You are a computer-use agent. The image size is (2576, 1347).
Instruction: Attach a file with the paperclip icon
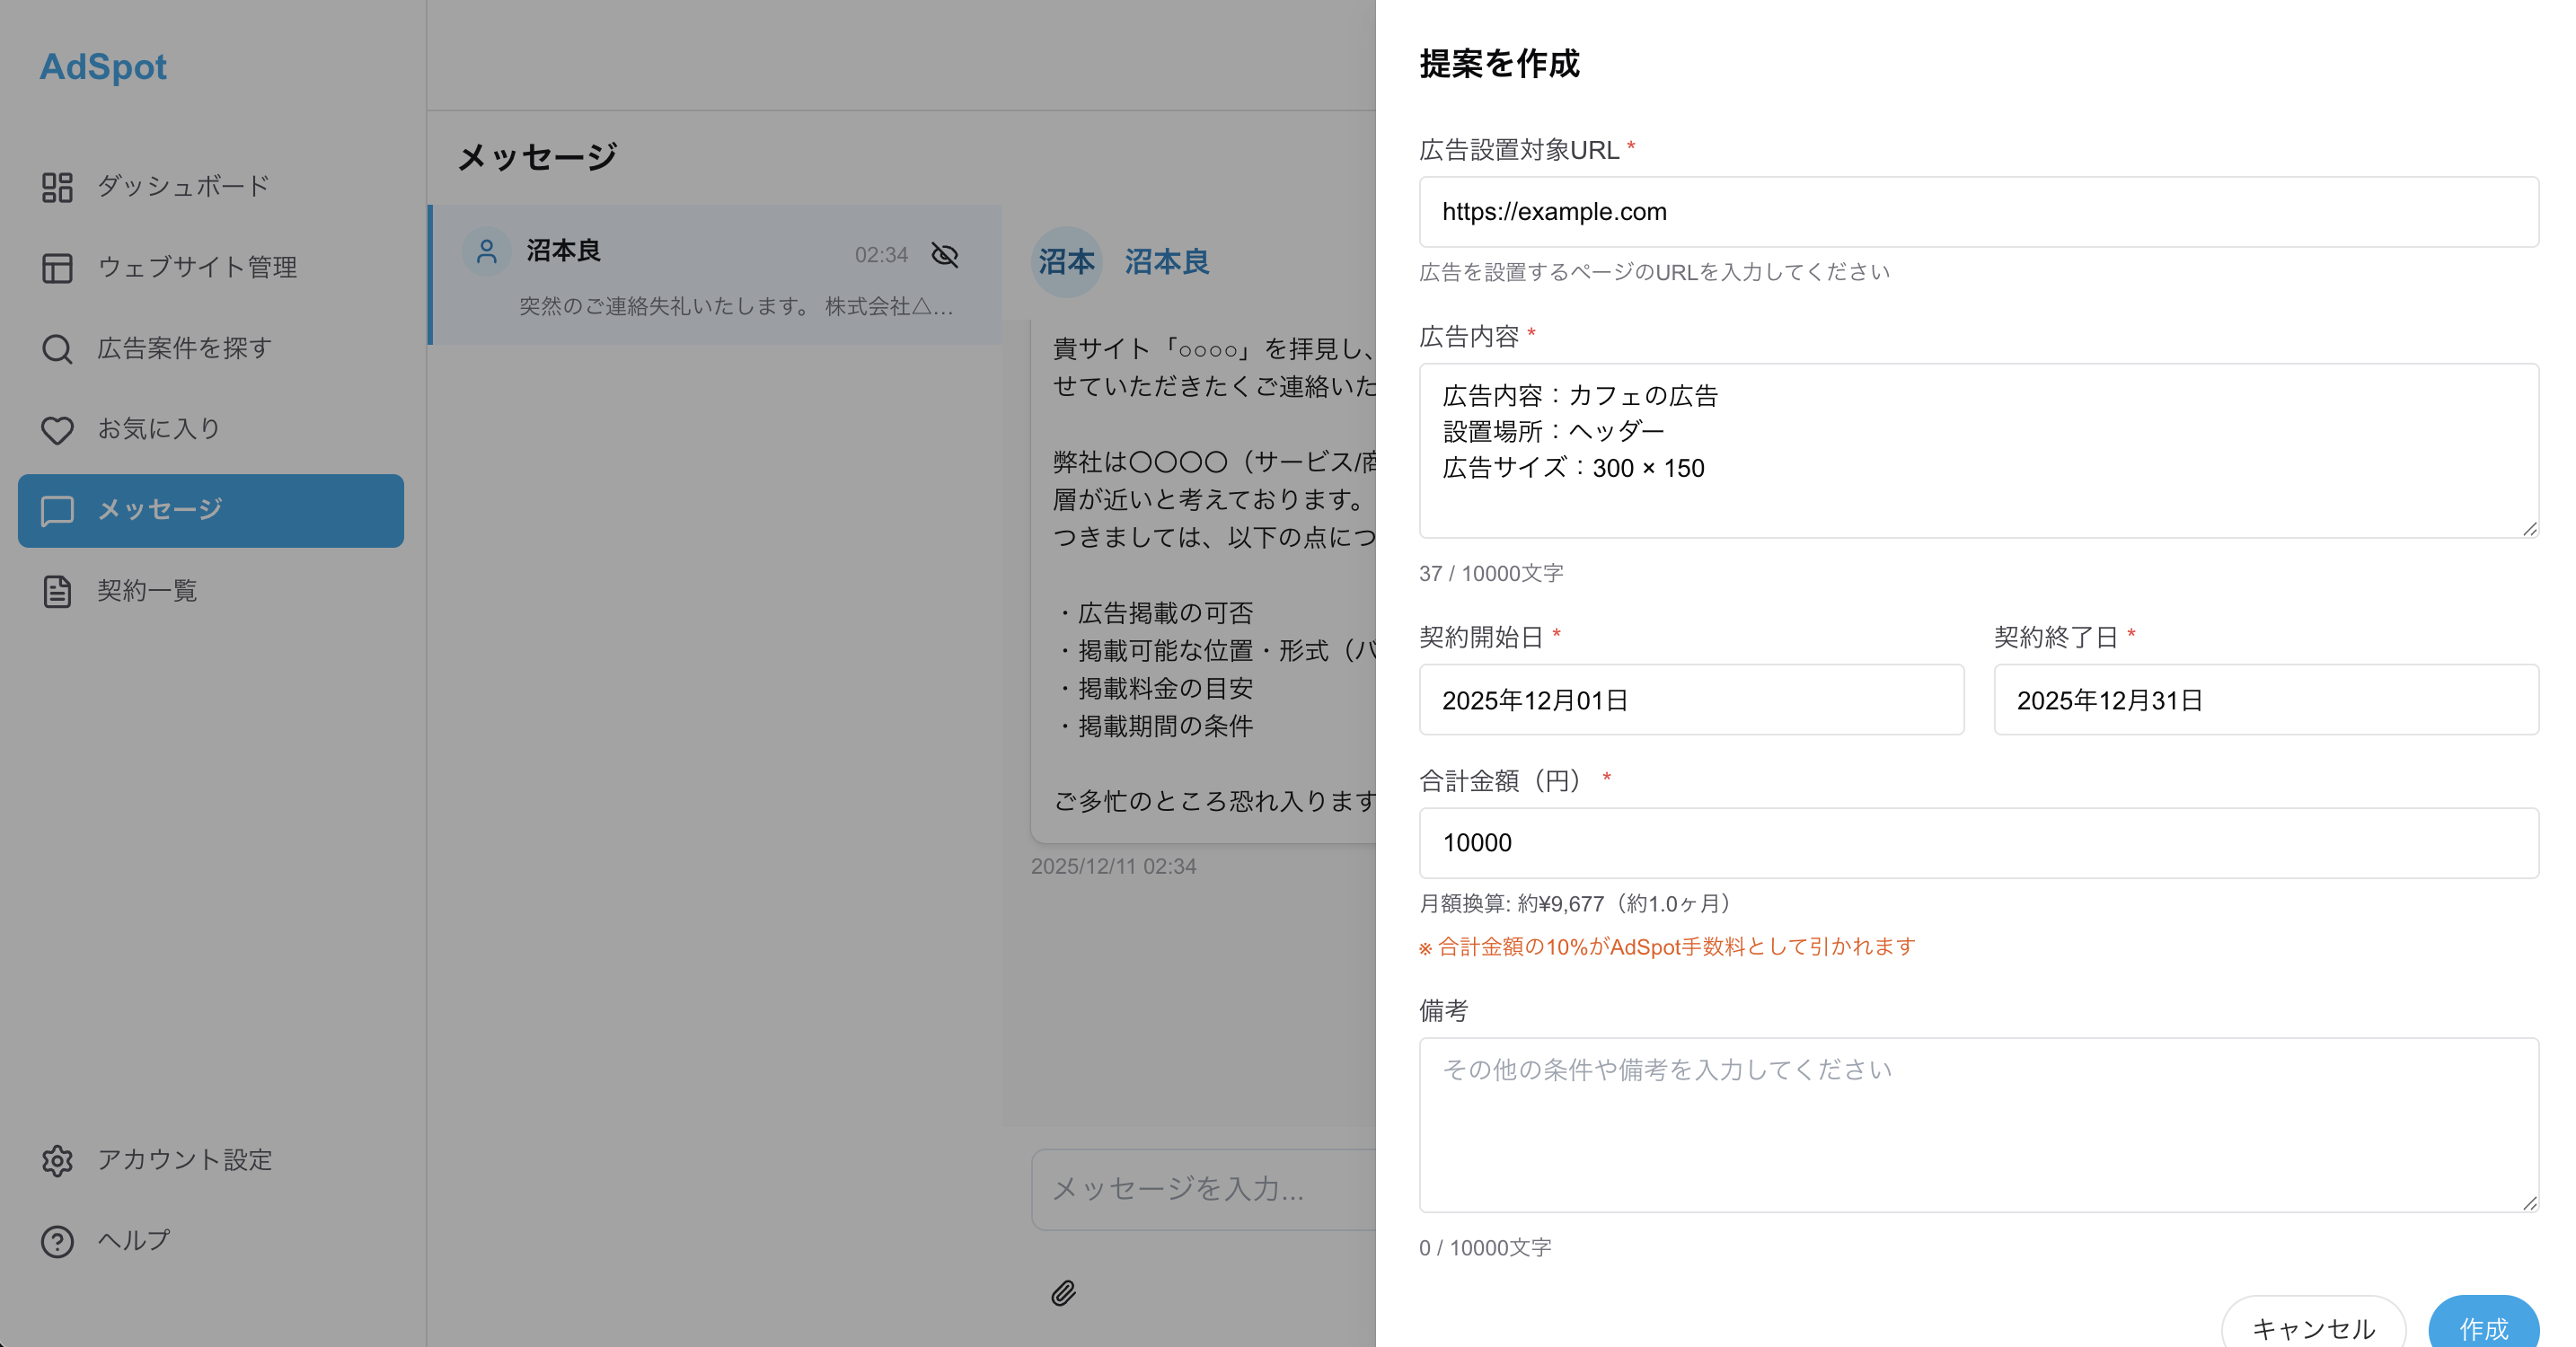pos(1063,1294)
